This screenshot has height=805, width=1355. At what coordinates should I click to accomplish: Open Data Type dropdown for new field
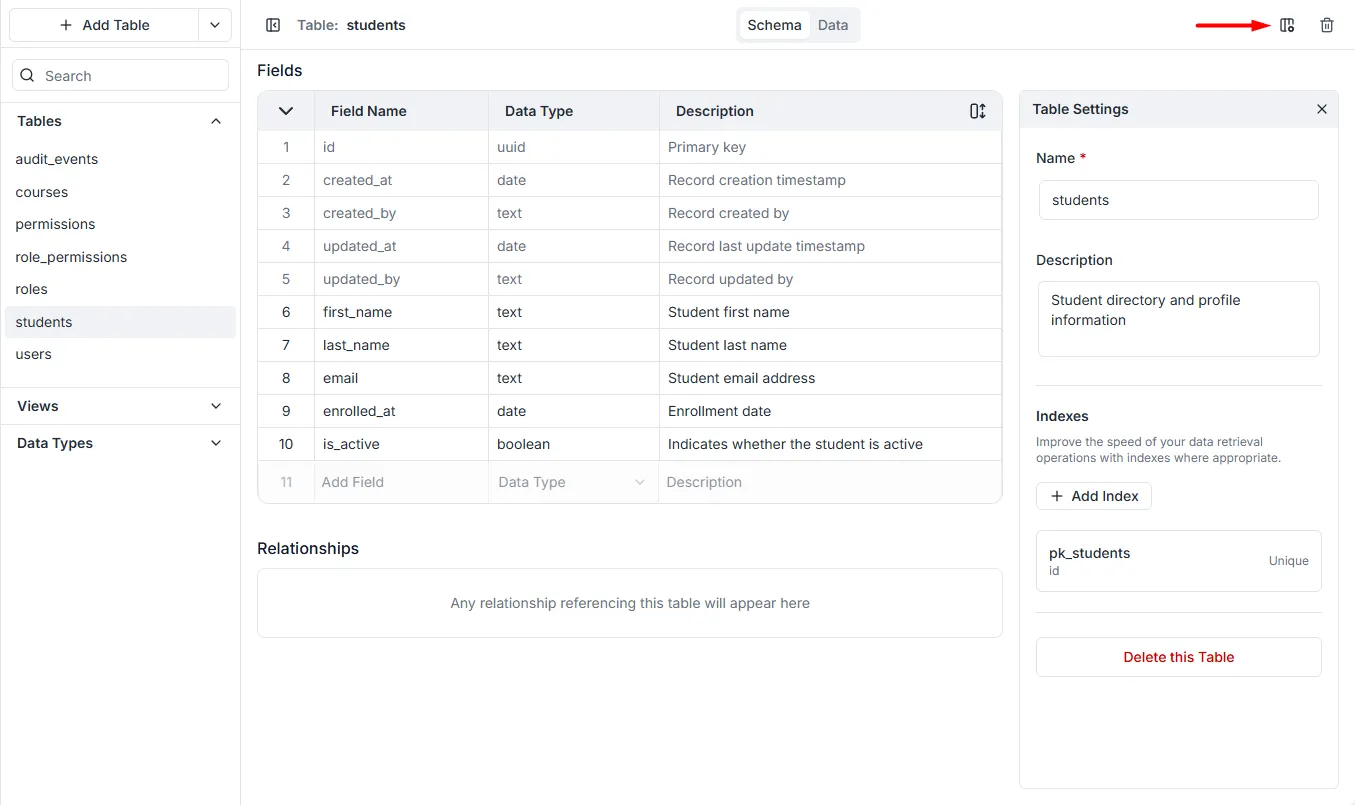coord(640,482)
